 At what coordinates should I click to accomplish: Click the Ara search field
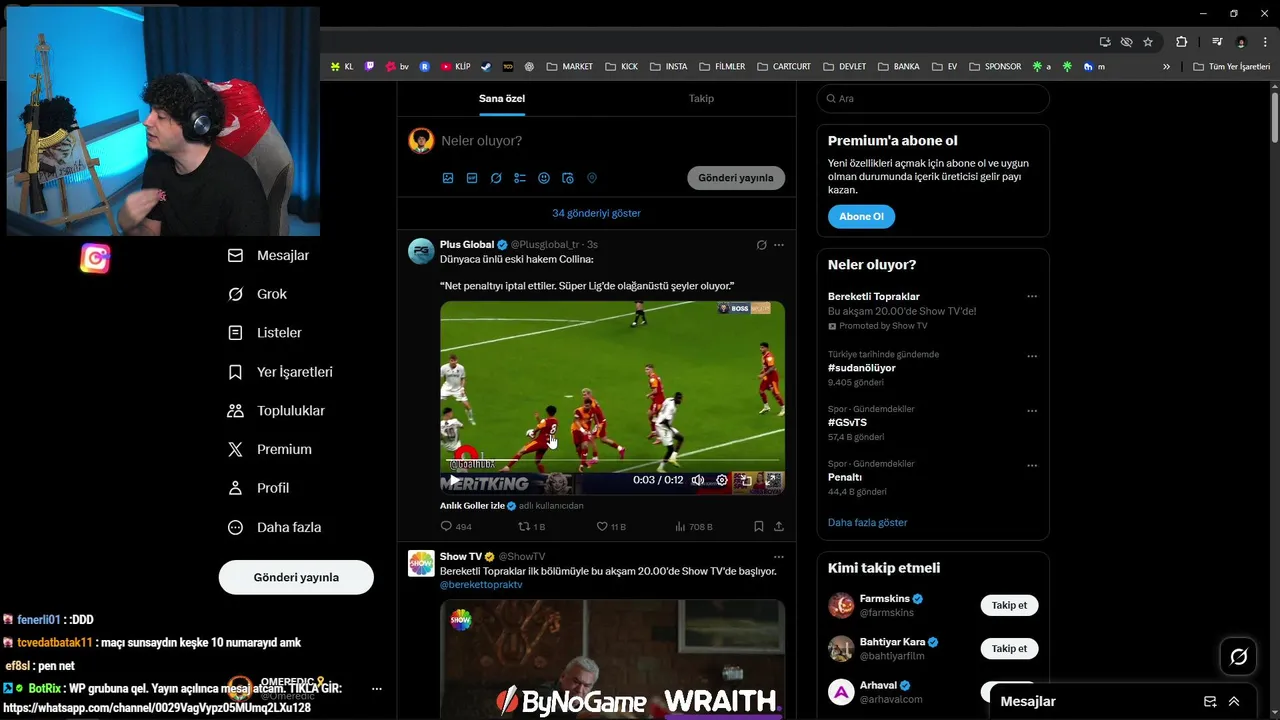click(933, 99)
